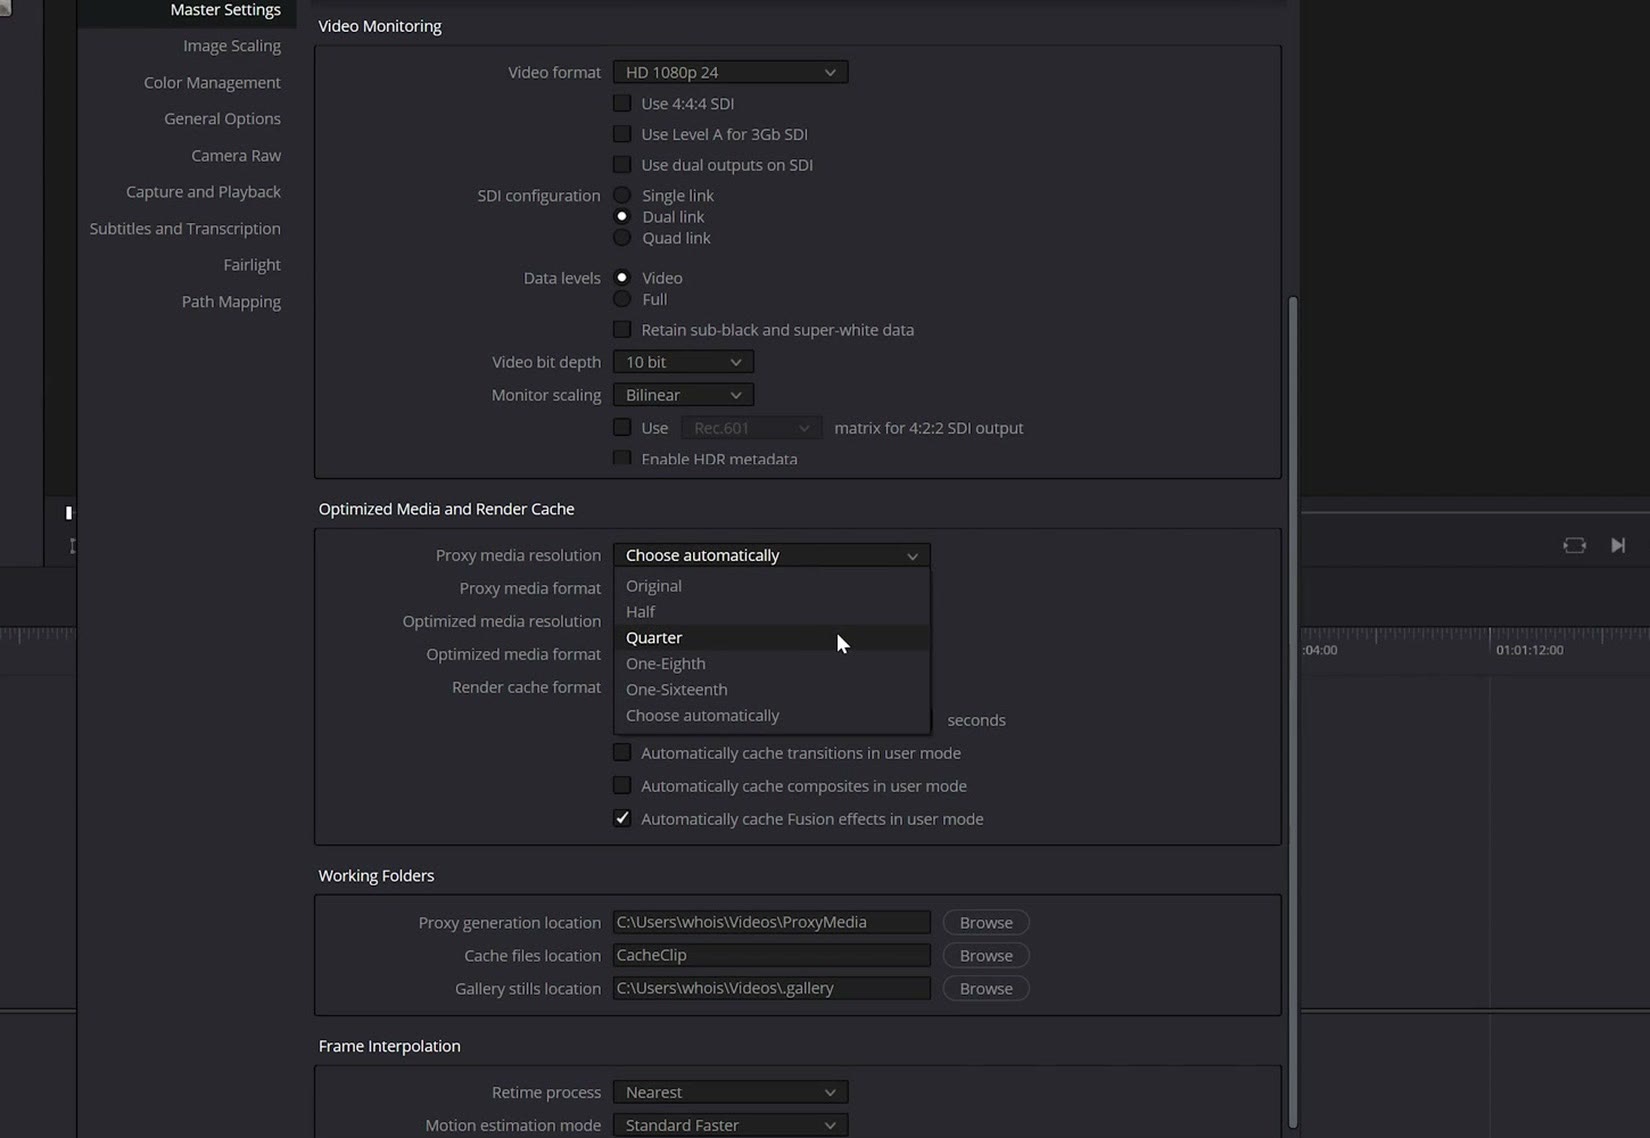Viewport: 1650px width, 1138px height.
Task: Enable automatically cache composites in user mode
Action: coord(622,785)
